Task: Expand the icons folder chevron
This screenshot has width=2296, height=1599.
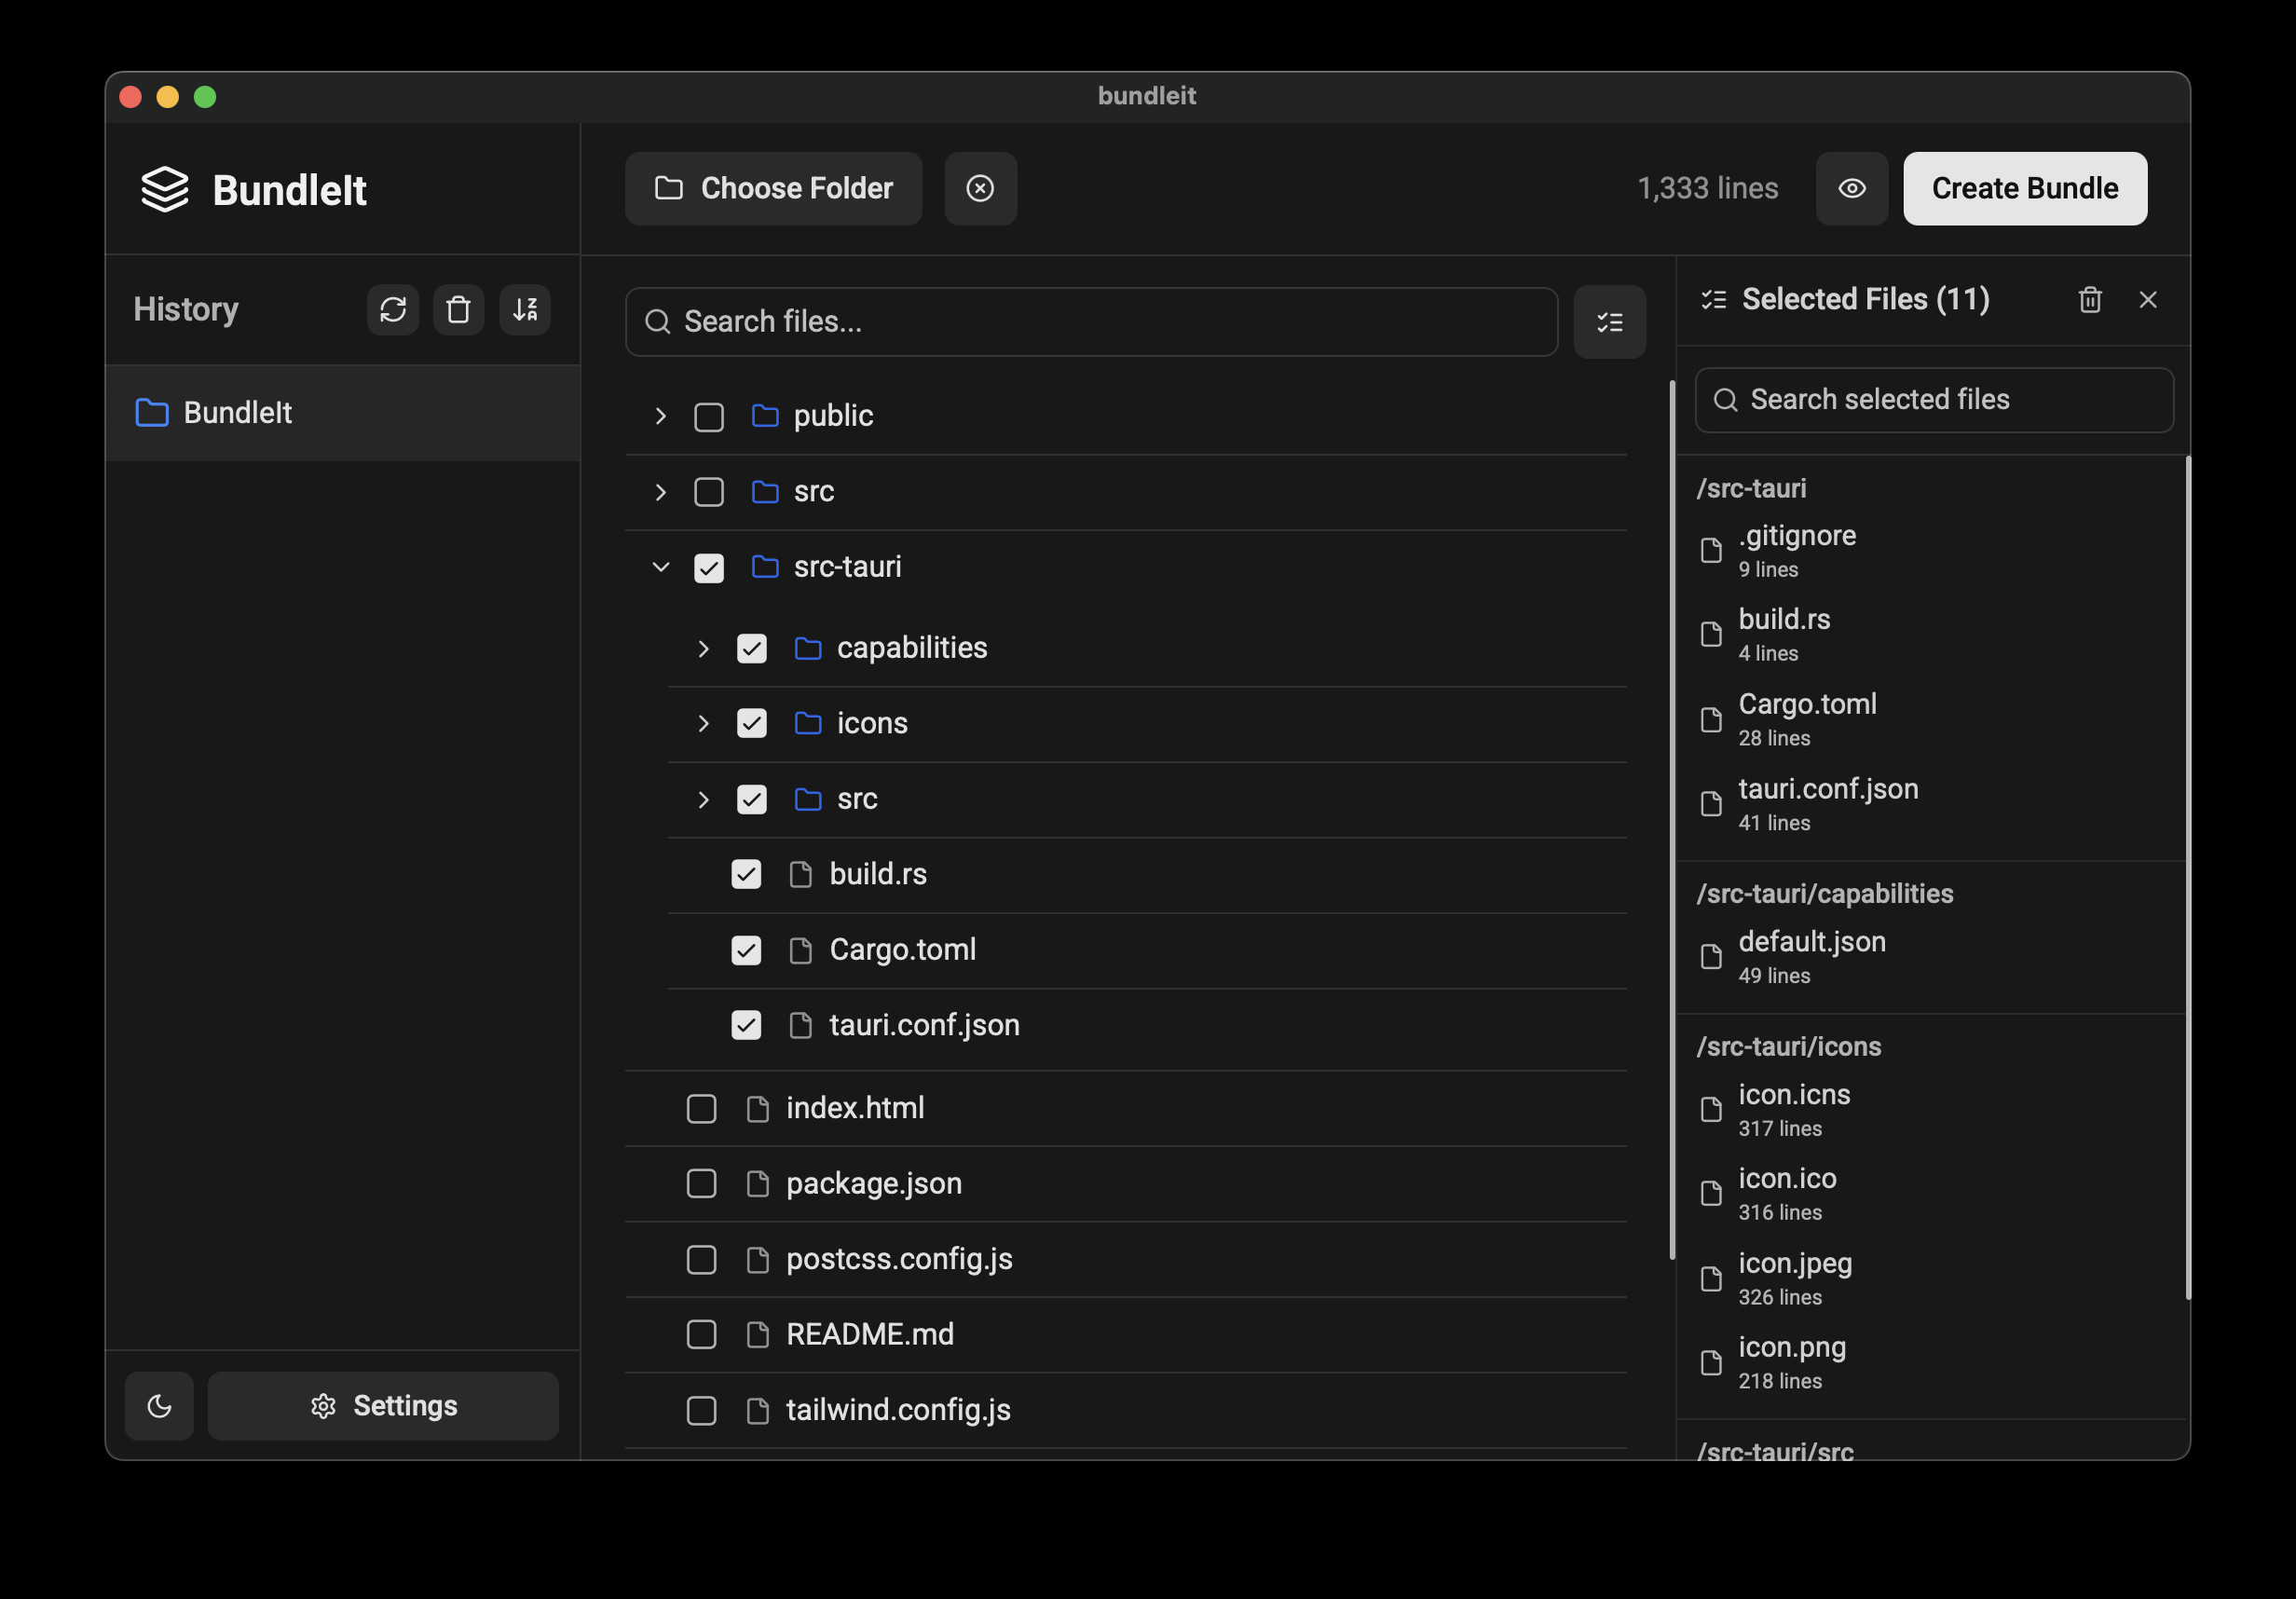Action: tap(703, 723)
